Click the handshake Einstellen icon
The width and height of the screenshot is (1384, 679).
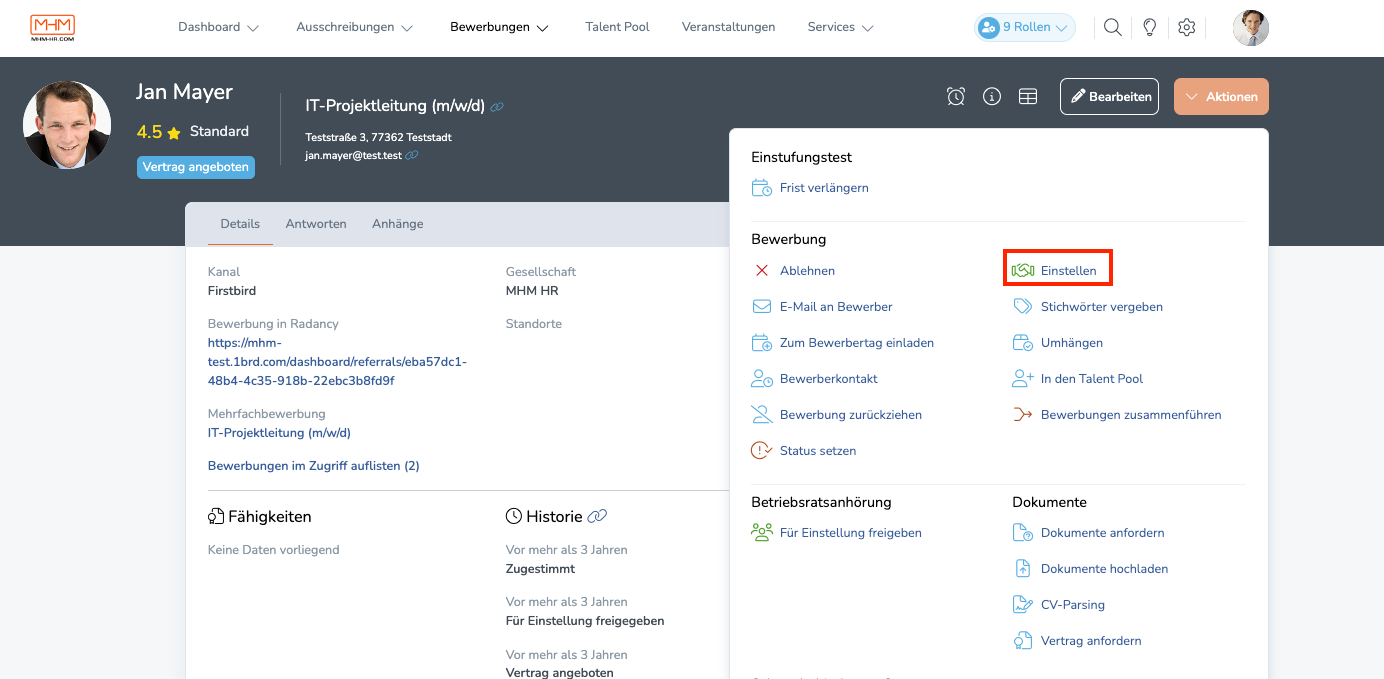pos(1022,271)
